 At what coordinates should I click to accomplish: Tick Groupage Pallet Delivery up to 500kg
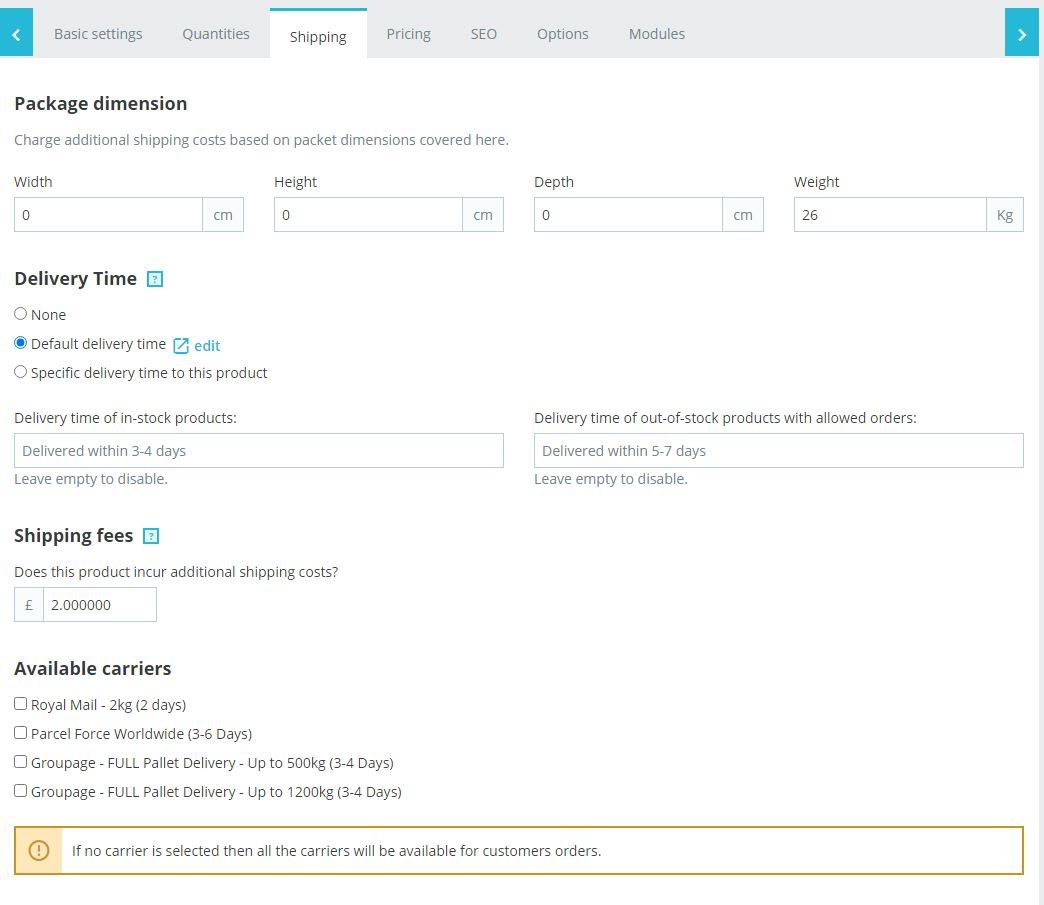tap(21, 762)
